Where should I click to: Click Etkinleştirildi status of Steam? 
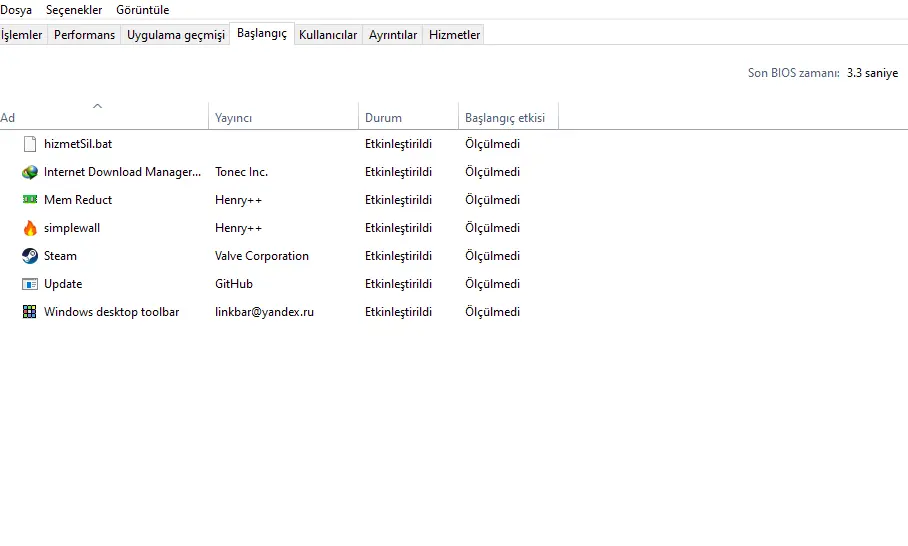tap(398, 256)
